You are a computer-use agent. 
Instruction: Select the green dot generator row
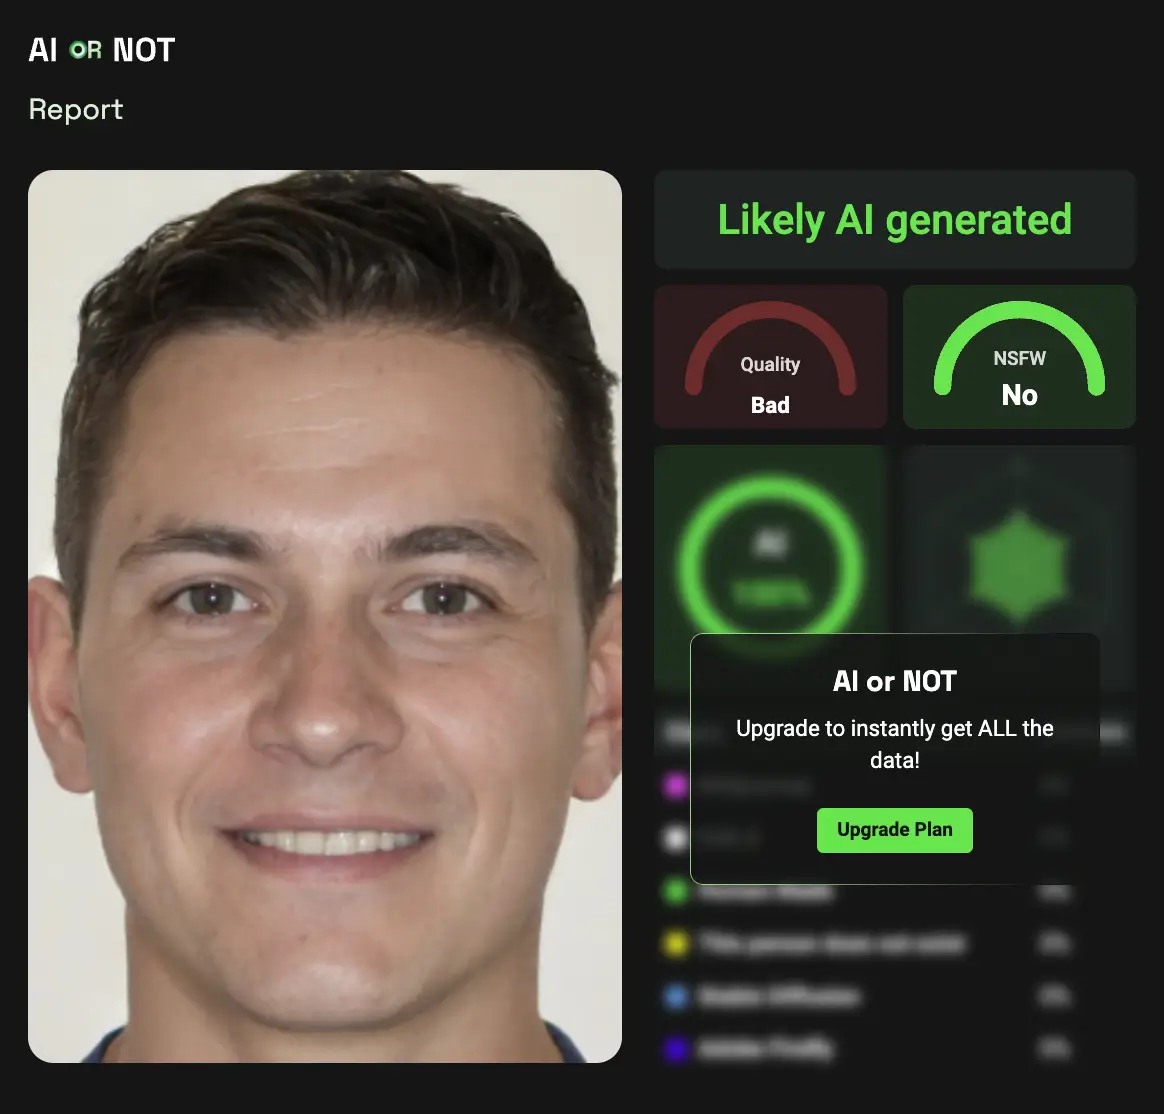[866, 891]
